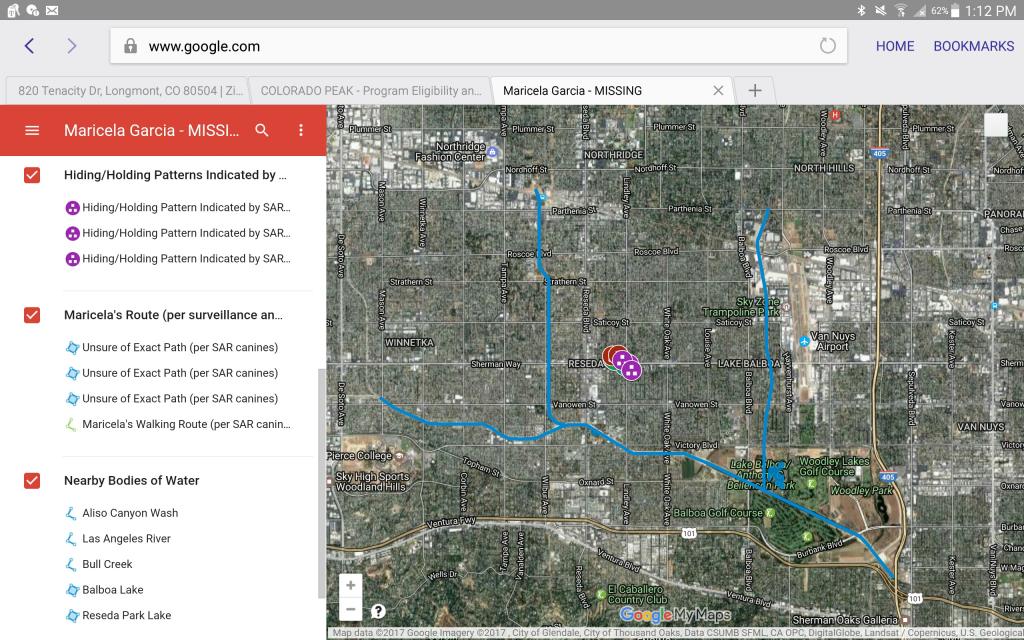
Task: Zoom in on the map
Action: [x=350, y=585]
